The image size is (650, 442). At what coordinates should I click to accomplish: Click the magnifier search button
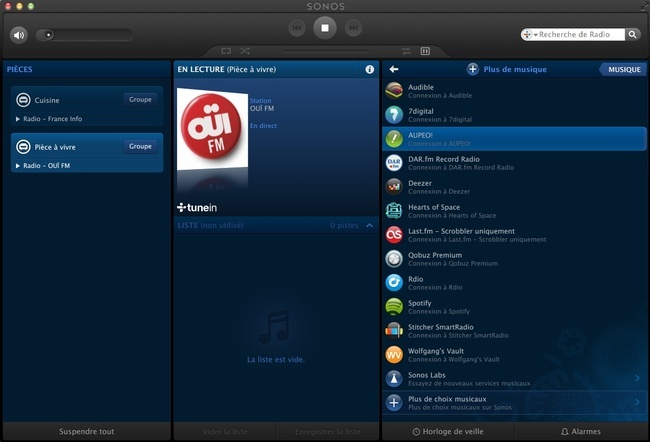point(632,34)
